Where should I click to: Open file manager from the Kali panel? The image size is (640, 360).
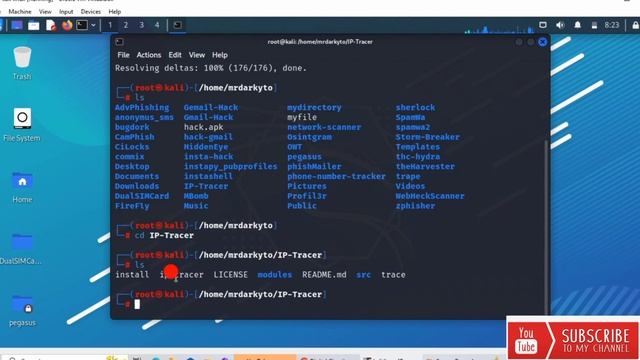click(x=33, y=25)
